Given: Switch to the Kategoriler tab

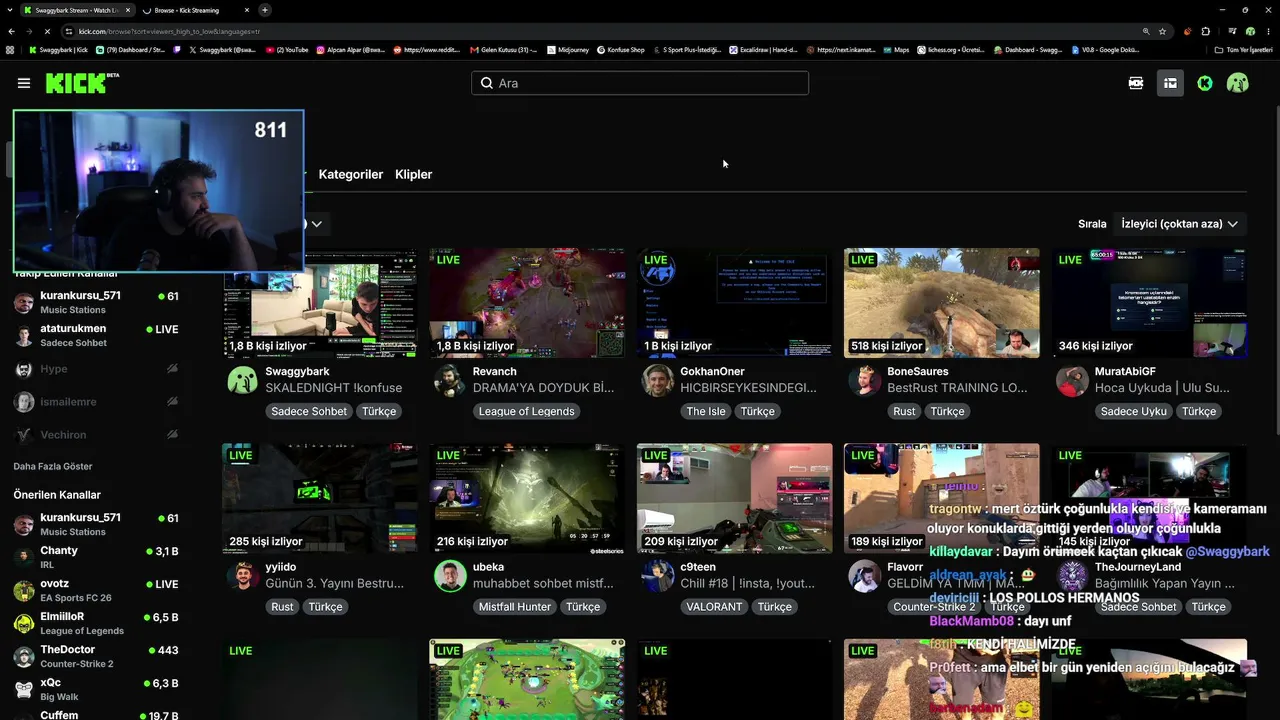Looking at the screenshot, I should (351, 174).
